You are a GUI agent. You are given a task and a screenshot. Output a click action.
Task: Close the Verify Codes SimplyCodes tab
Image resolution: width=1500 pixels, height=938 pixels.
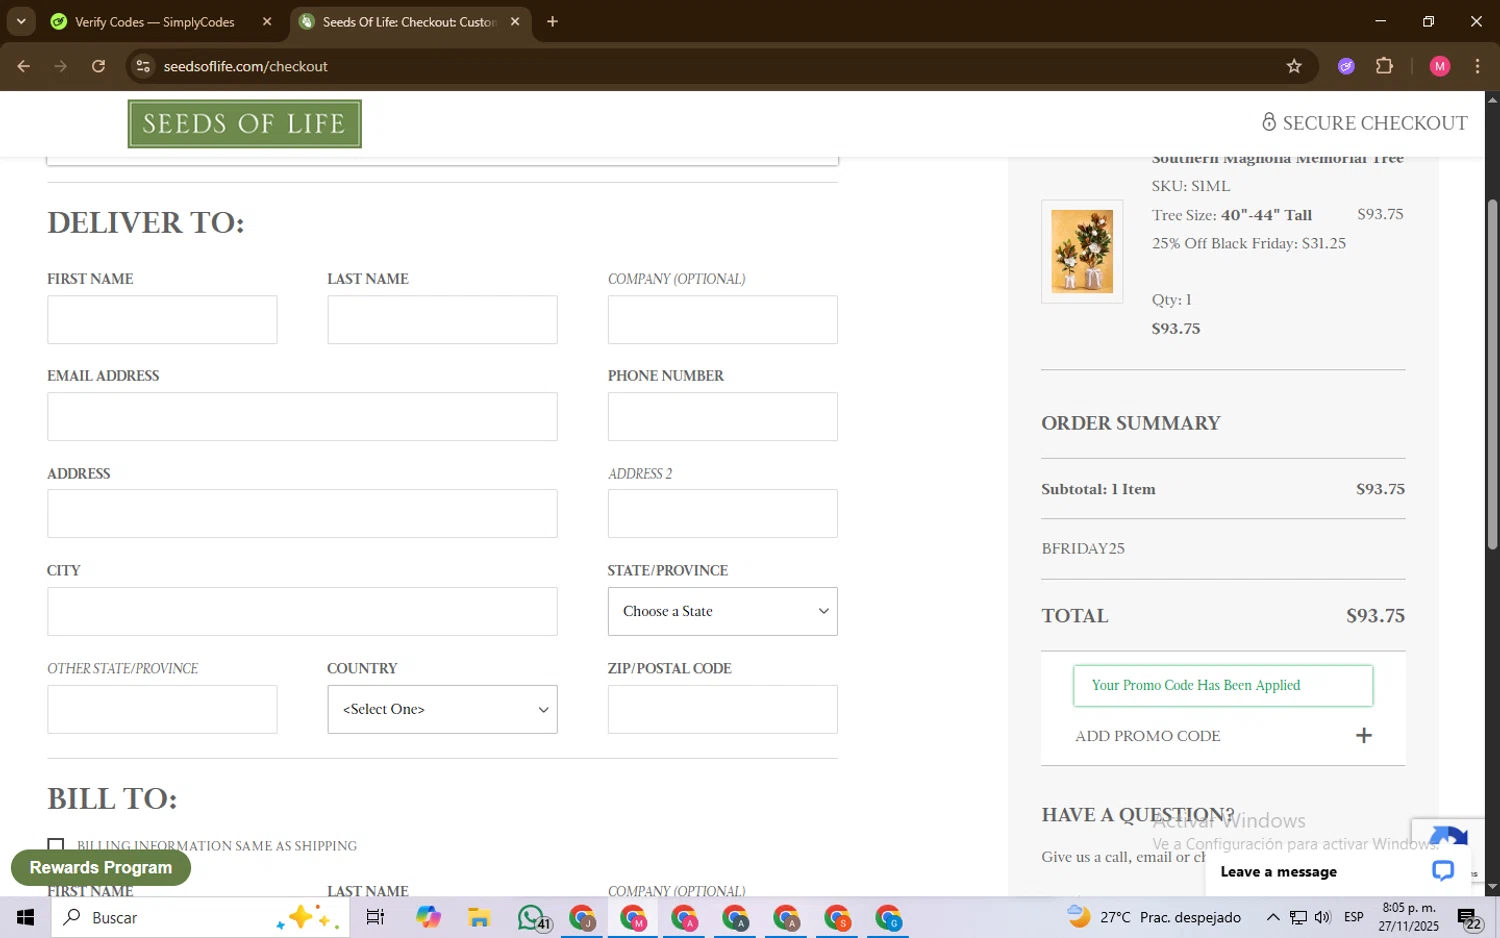click(x=267, y=22)
